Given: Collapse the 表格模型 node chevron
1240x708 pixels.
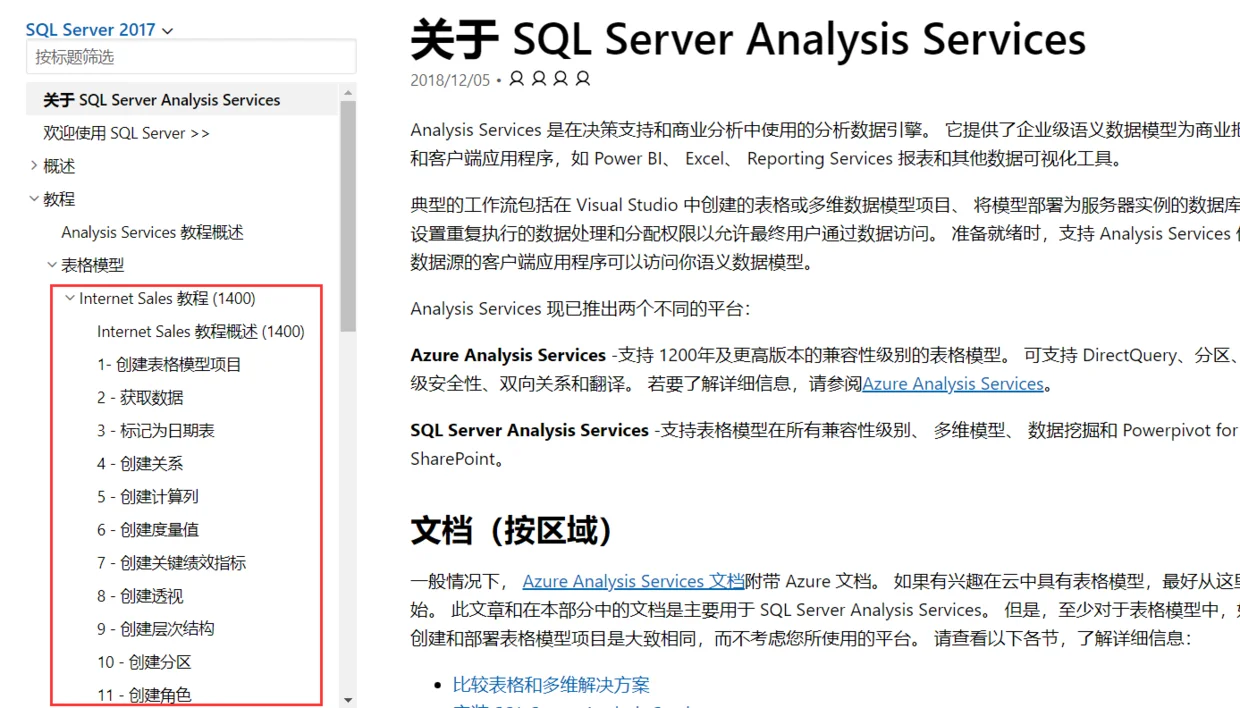Looking at the screenshot, I should click(x=52, y=265).
